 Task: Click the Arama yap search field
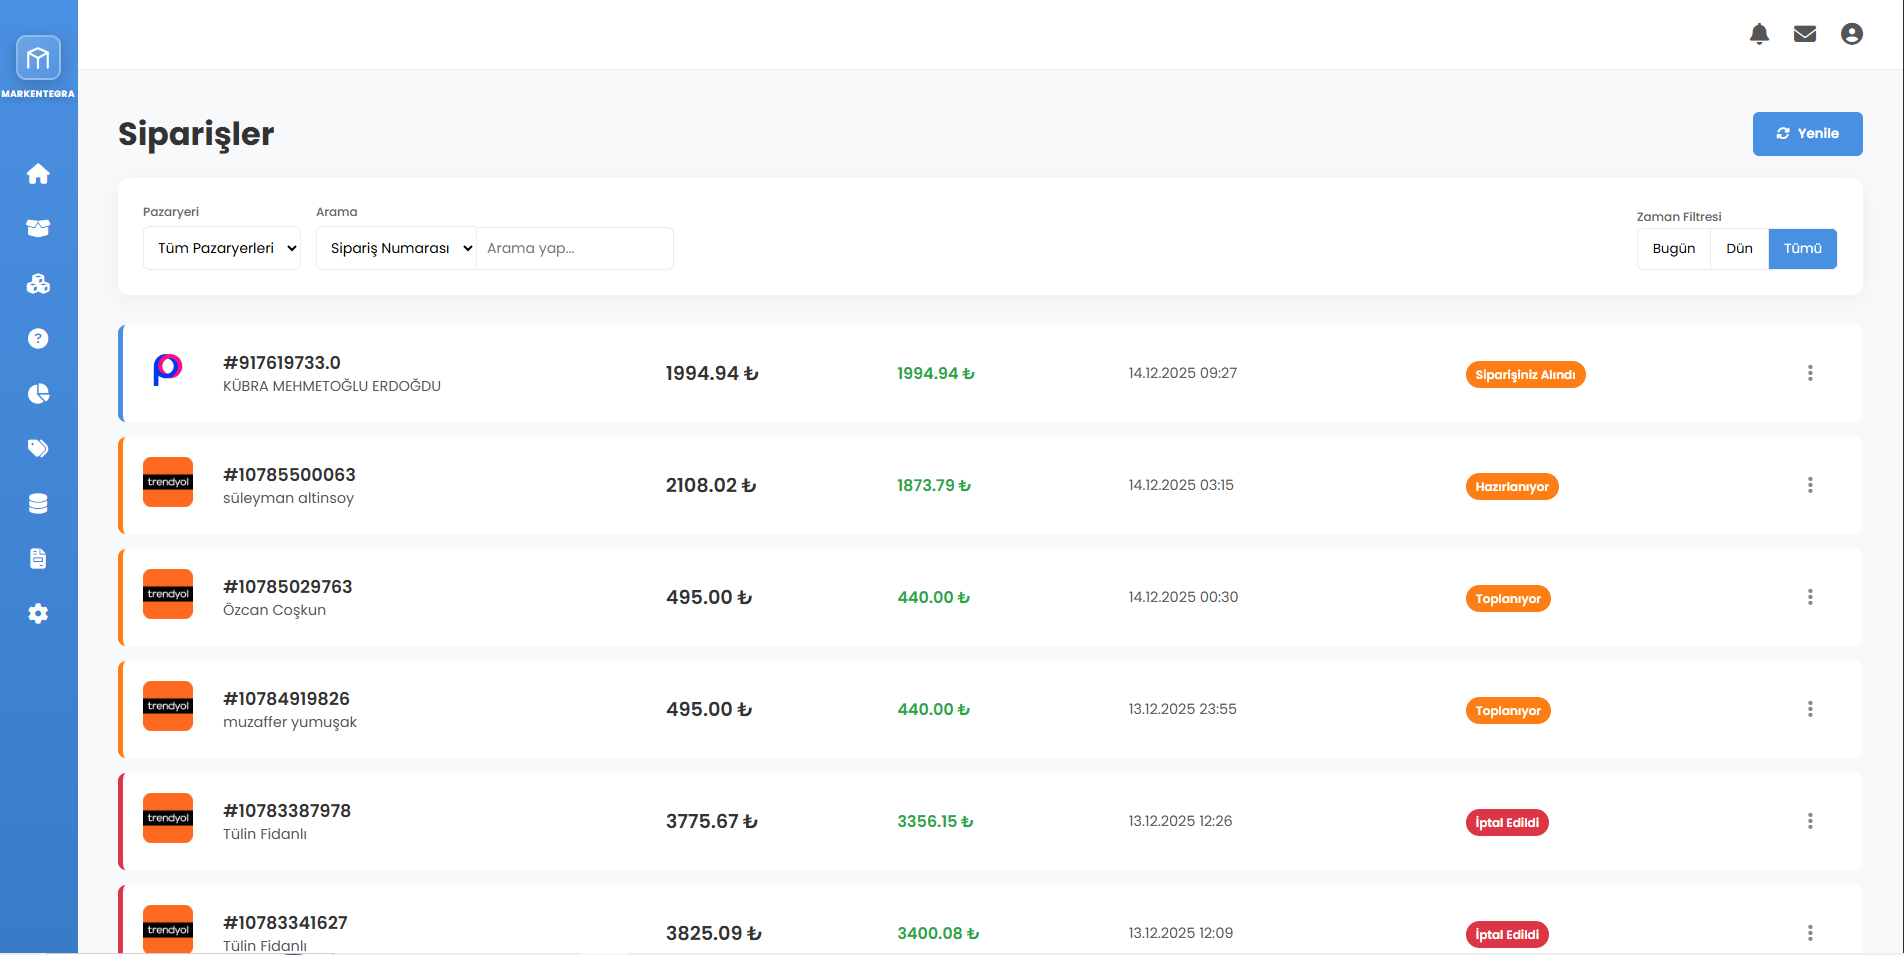pos(574,249)
